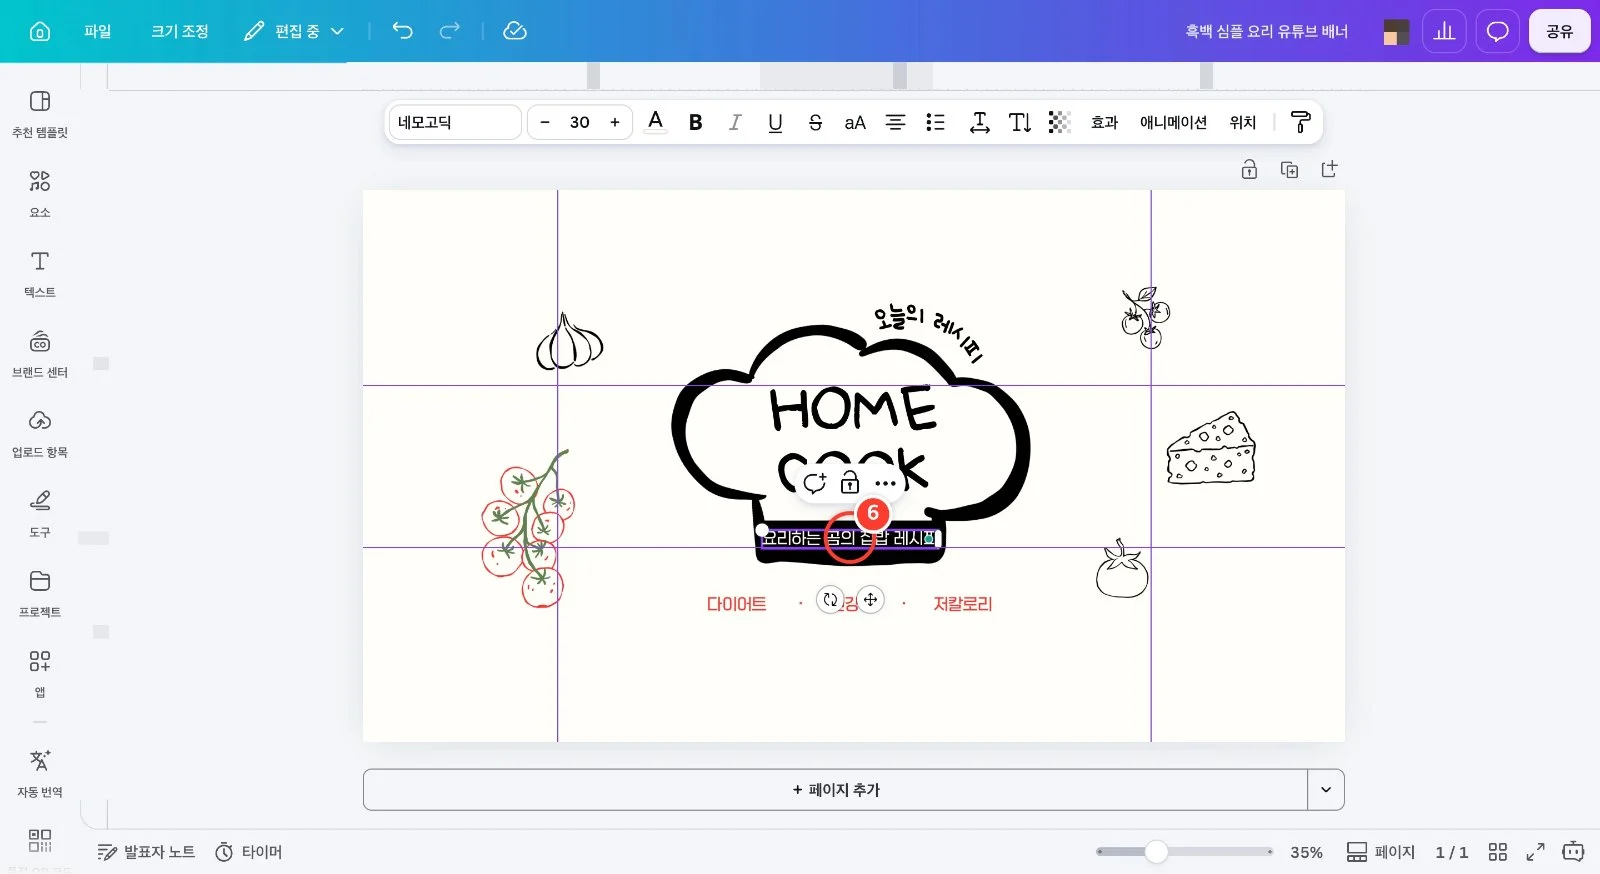Open the 도구 tools panel
The image size is (1600, 874).
coord(40,514)
